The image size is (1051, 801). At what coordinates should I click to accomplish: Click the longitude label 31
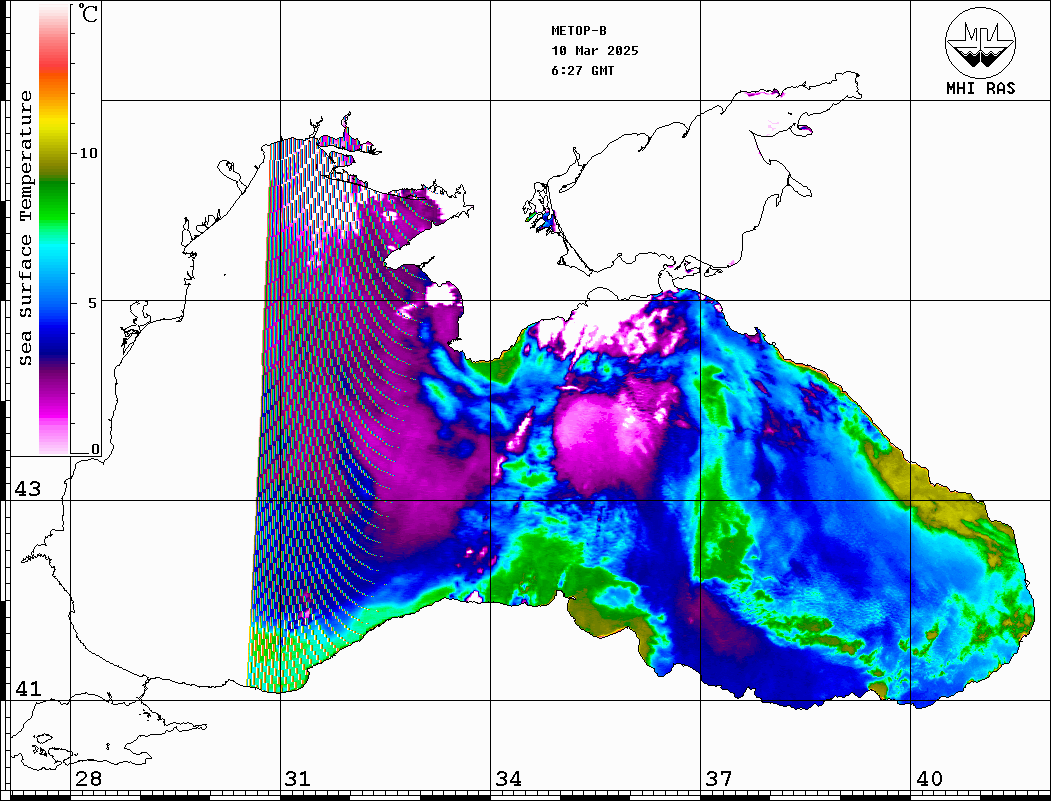click(297, 779)
